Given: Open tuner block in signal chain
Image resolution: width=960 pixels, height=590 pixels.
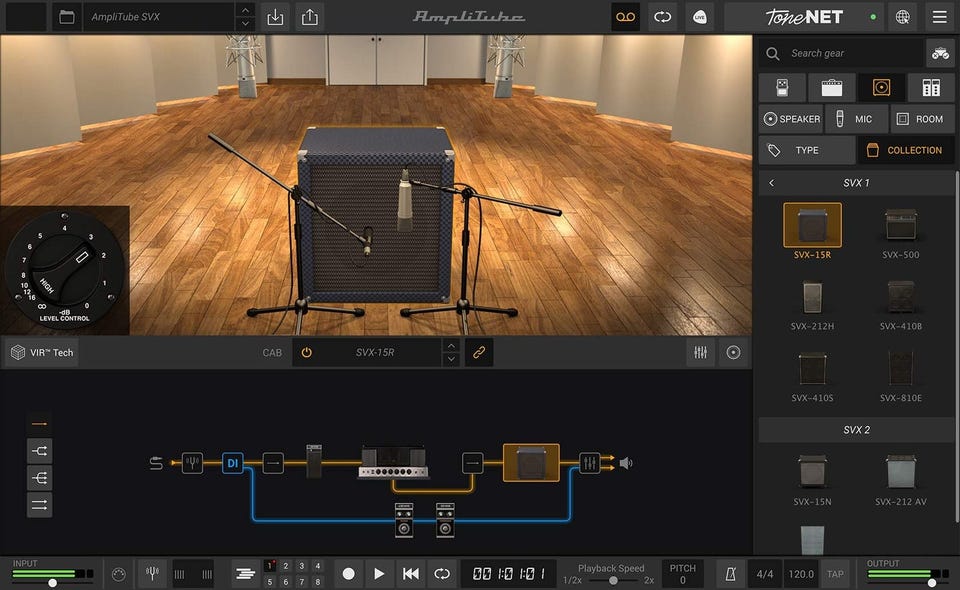Looking at the screenshot, I should click(192, 463).
